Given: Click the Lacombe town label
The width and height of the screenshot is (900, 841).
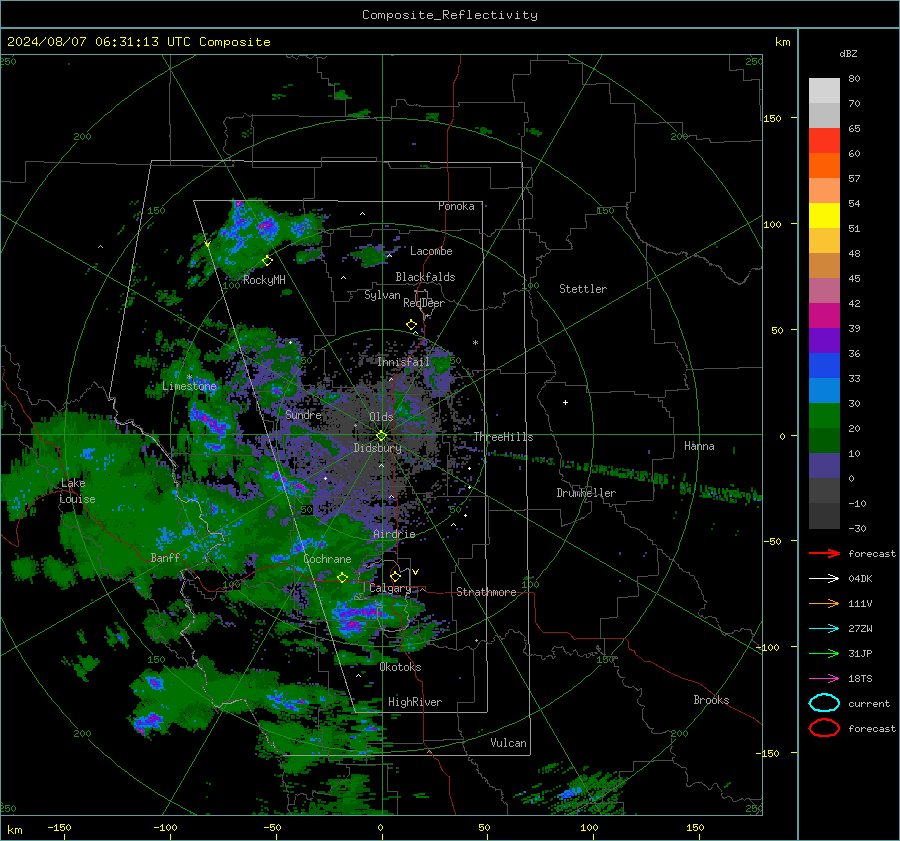Looking at the screenshot, I should click(431, 251).
